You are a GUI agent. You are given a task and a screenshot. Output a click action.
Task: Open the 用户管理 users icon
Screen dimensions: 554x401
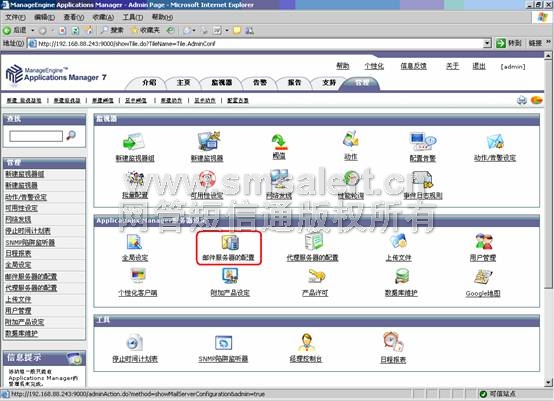pos(483,241)
